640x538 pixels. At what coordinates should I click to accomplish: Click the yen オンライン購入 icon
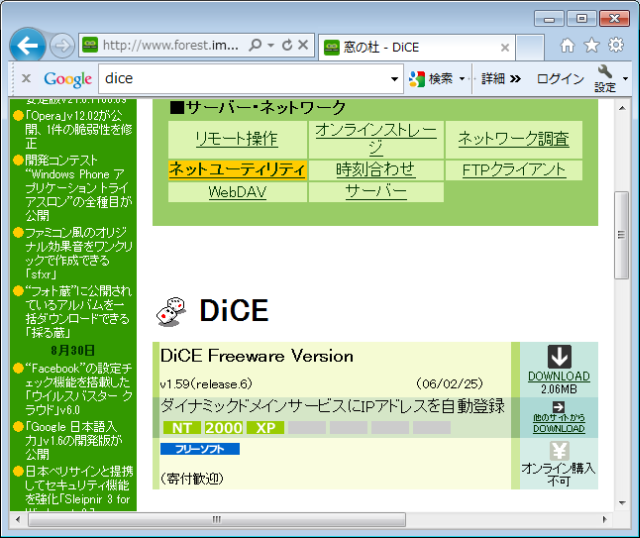point(559,451)
